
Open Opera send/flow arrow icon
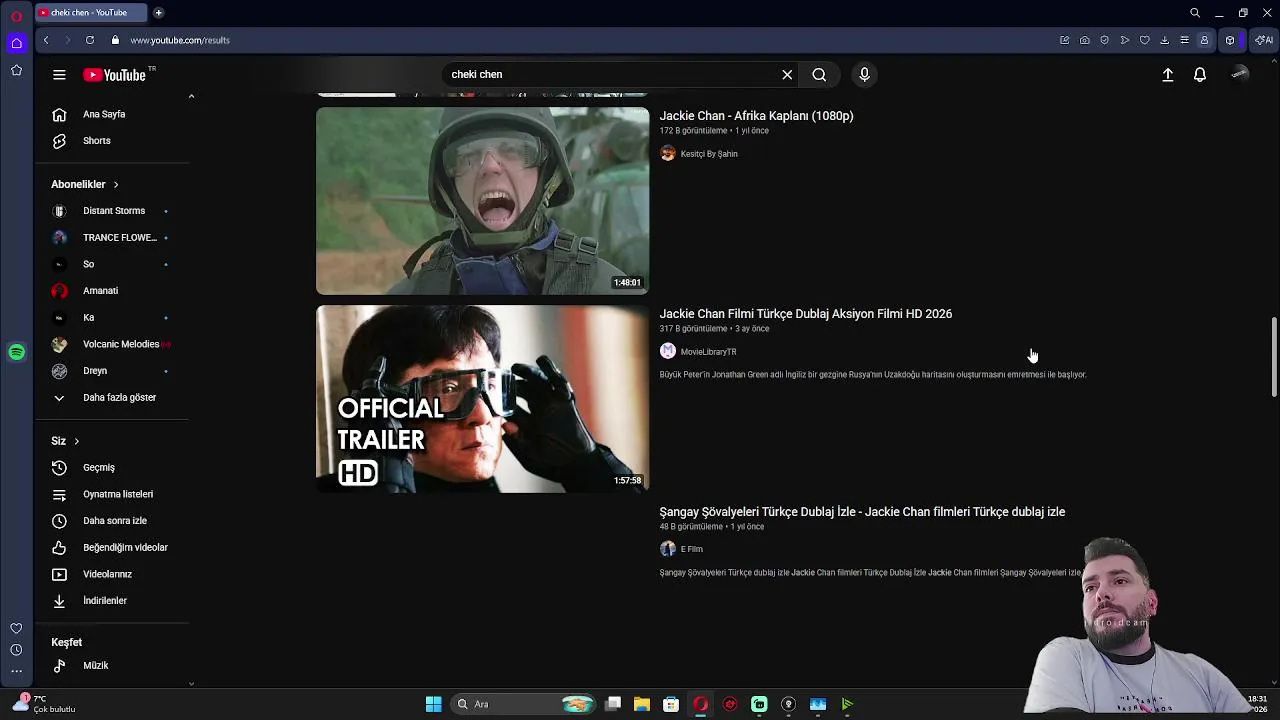pyautogui.click(x=1124, y=40)
